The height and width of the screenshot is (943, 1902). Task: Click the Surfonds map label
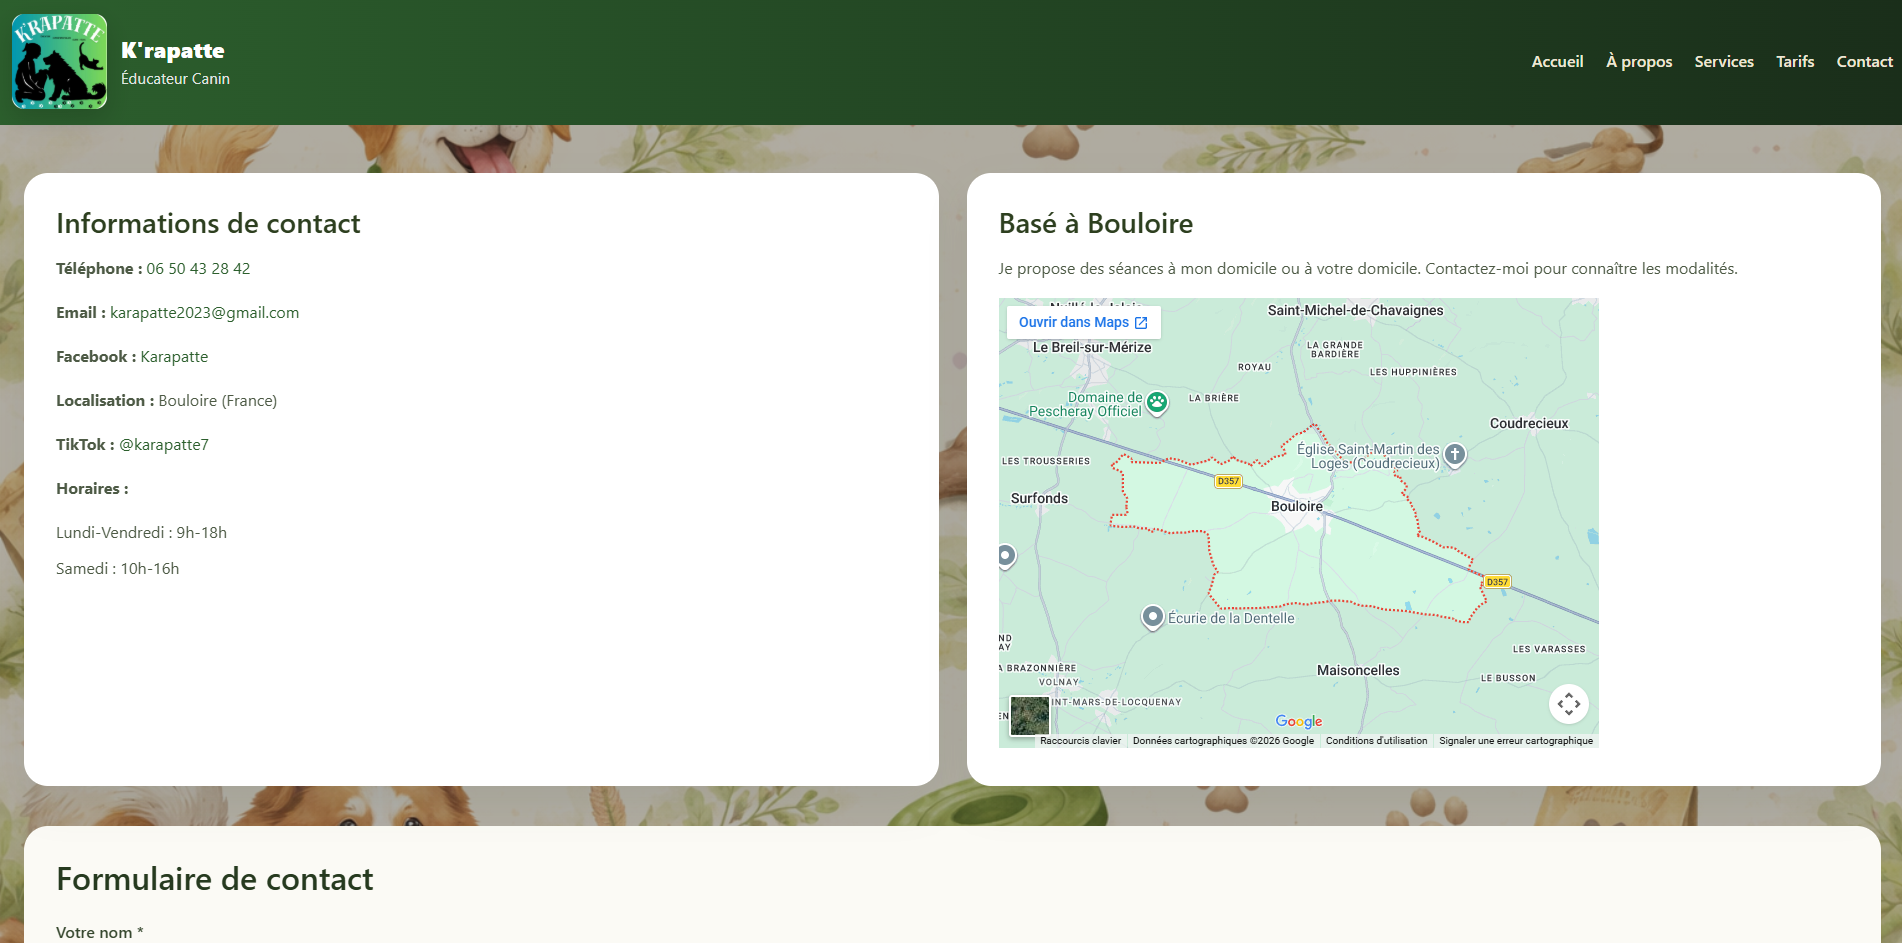click(x=1039, y=498)
